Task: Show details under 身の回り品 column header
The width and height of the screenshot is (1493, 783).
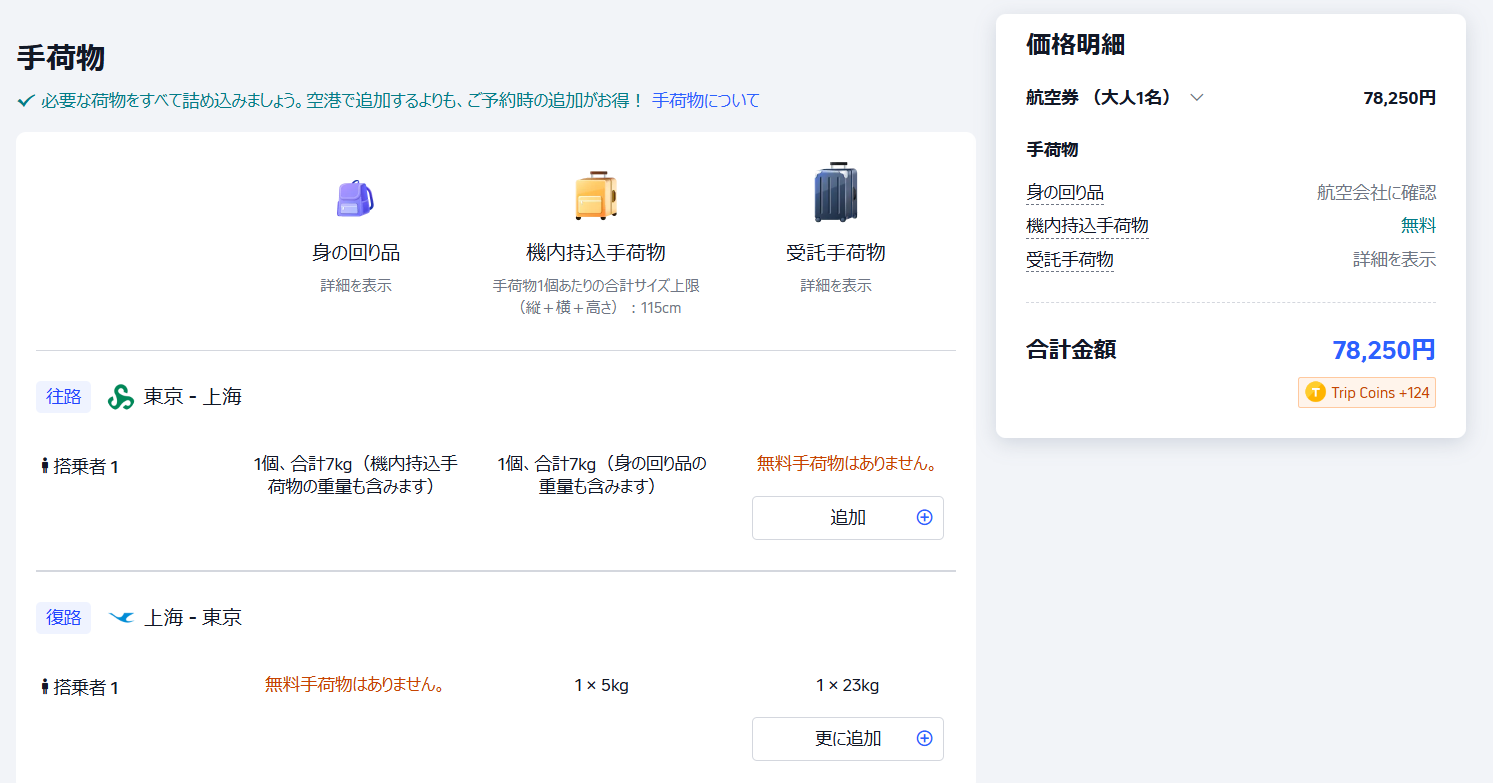Action: [355, 286]
